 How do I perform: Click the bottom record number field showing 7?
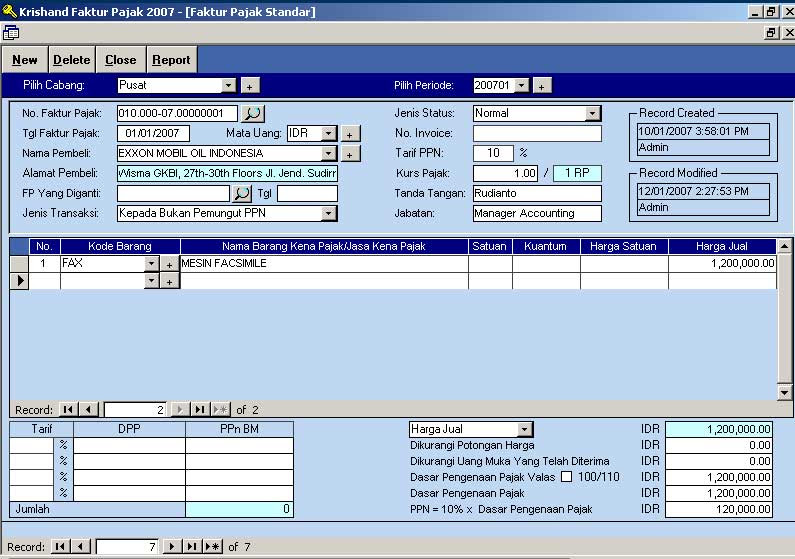(127, 546)
